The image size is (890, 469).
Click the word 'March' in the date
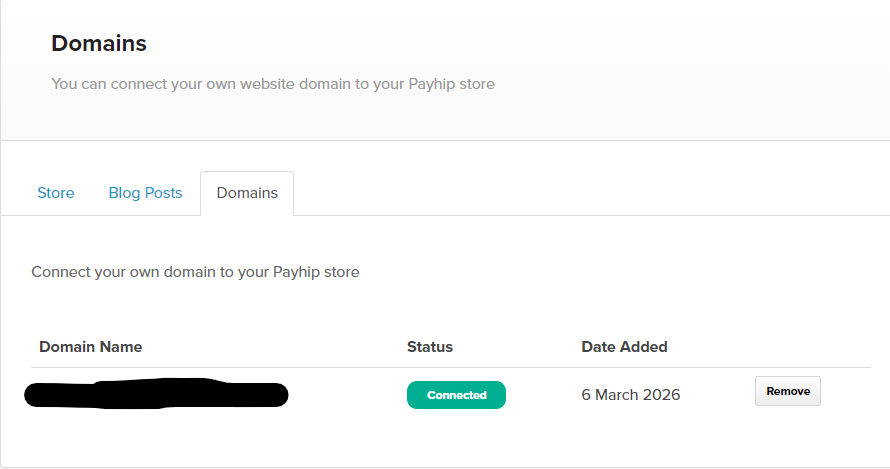coord(618,395)
